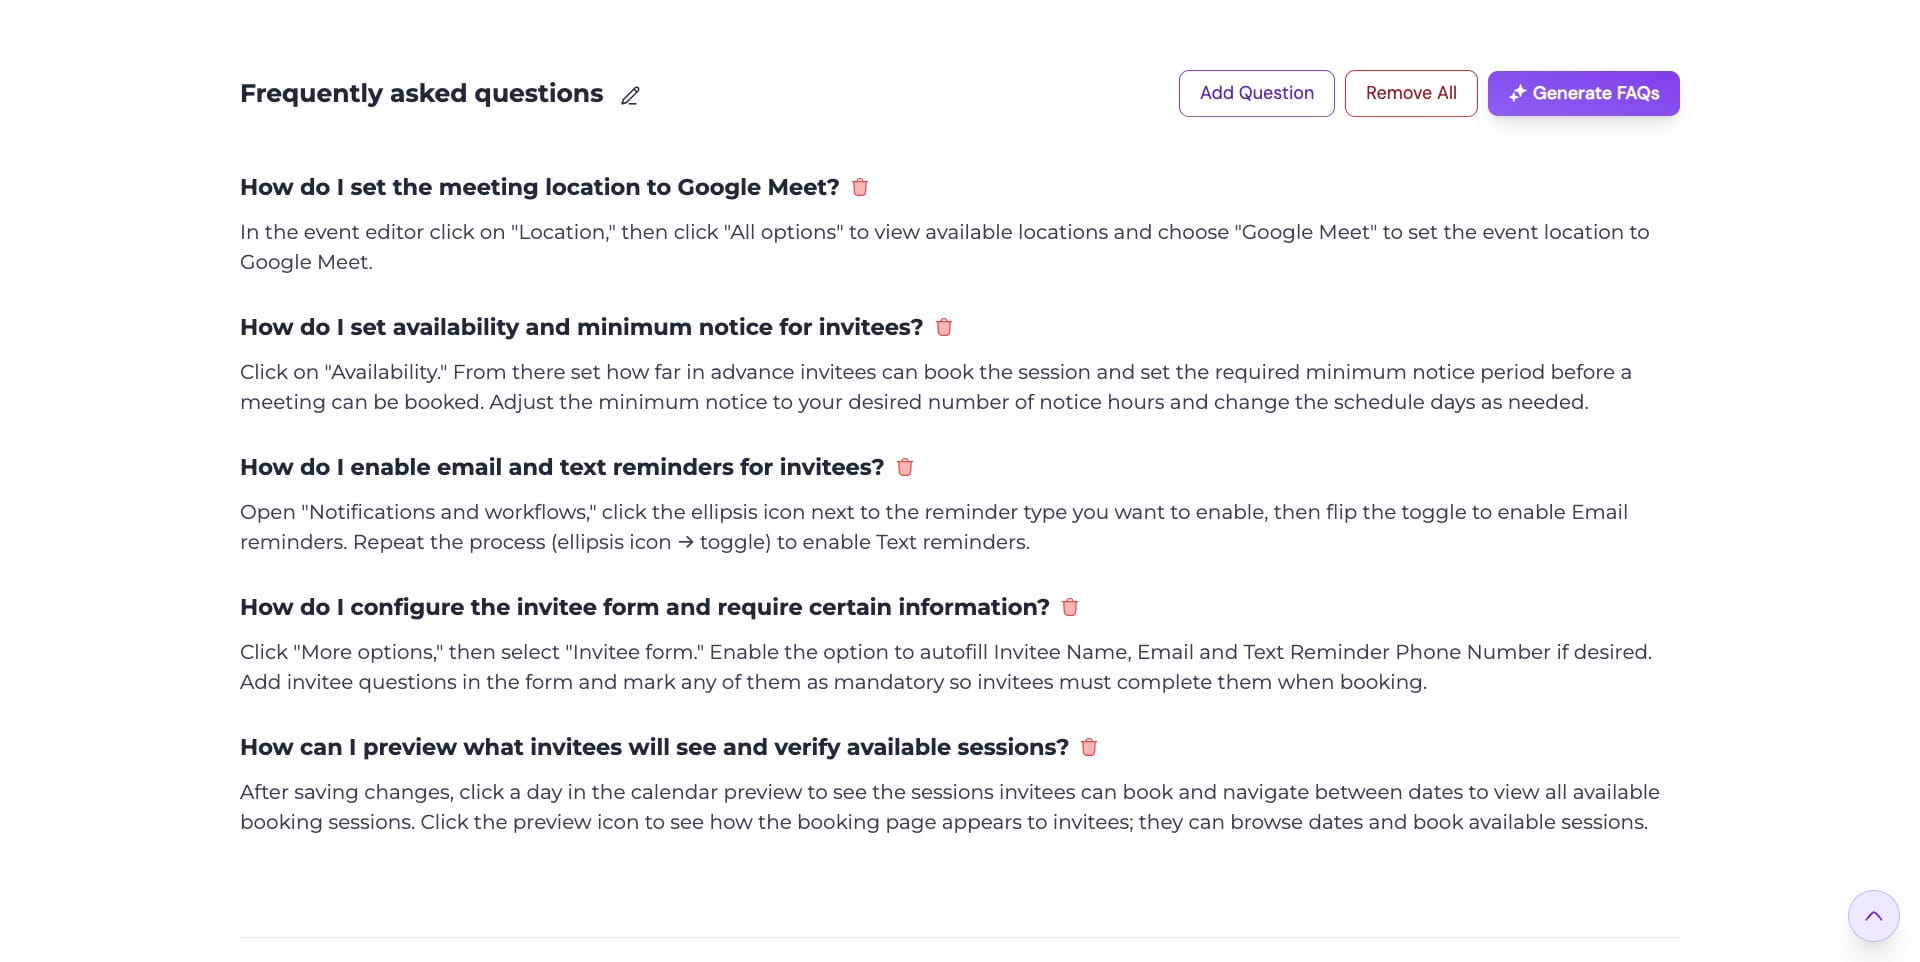Select the invitee form question title

point(644,607)
